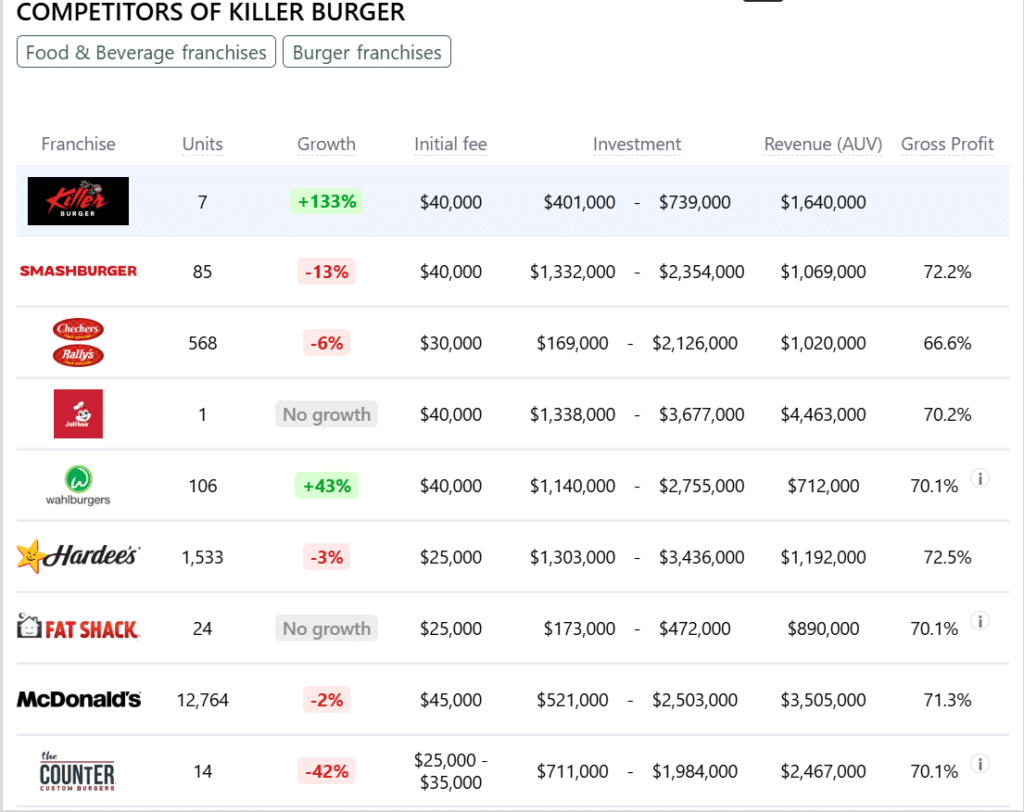Image resolution: width=1024 pixels, height=812 pixels.
Task: Open the Fat Shack logo
Action: click(x=78, y=628)
